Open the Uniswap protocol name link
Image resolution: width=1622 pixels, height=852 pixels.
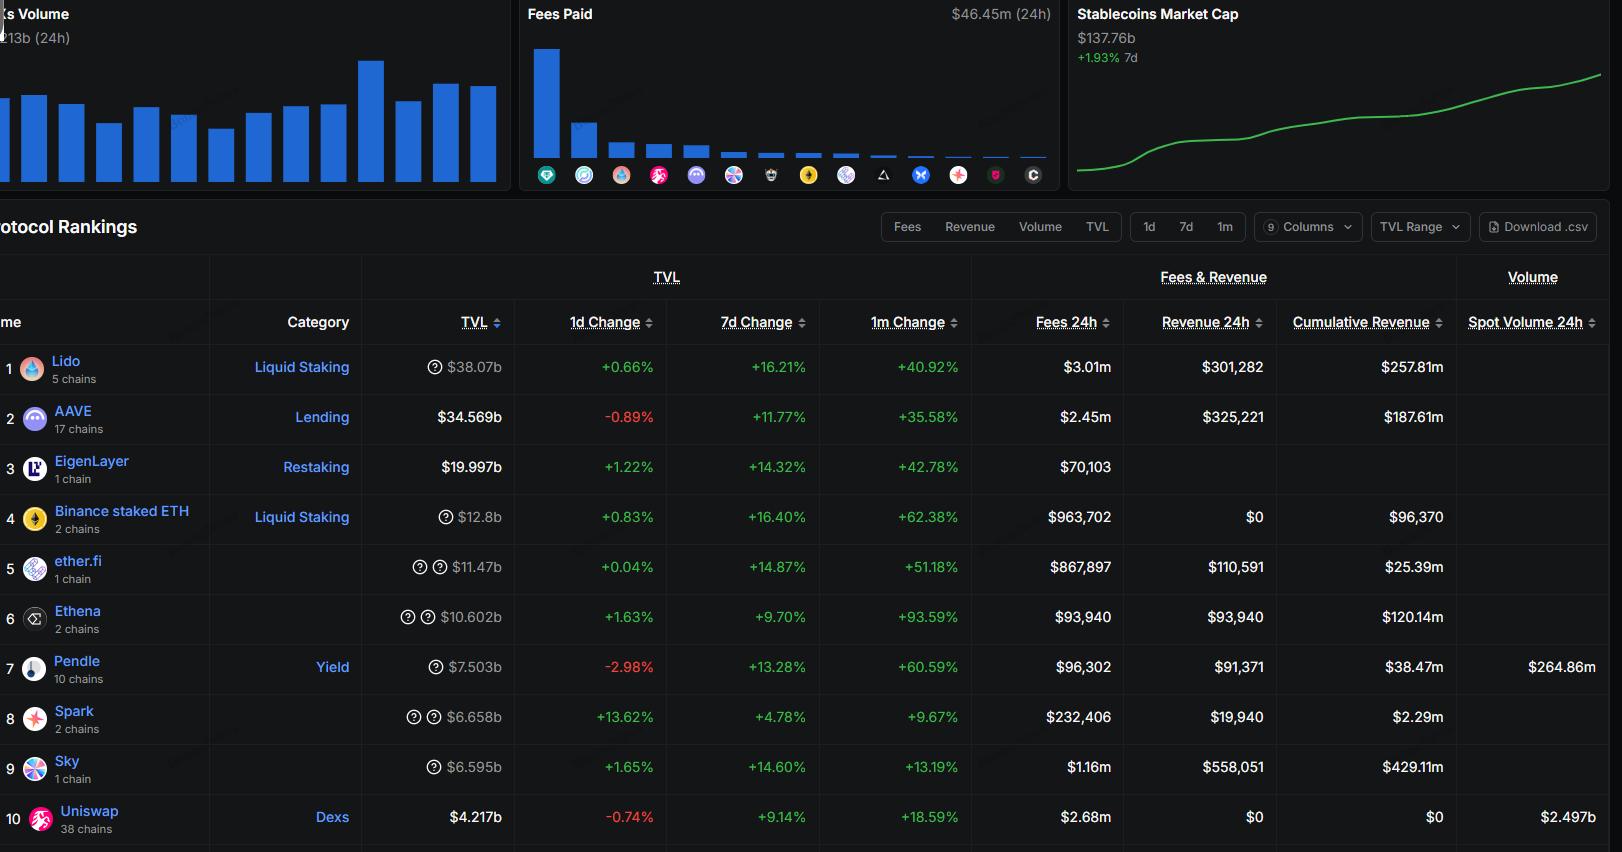click(x=89, y=811)
